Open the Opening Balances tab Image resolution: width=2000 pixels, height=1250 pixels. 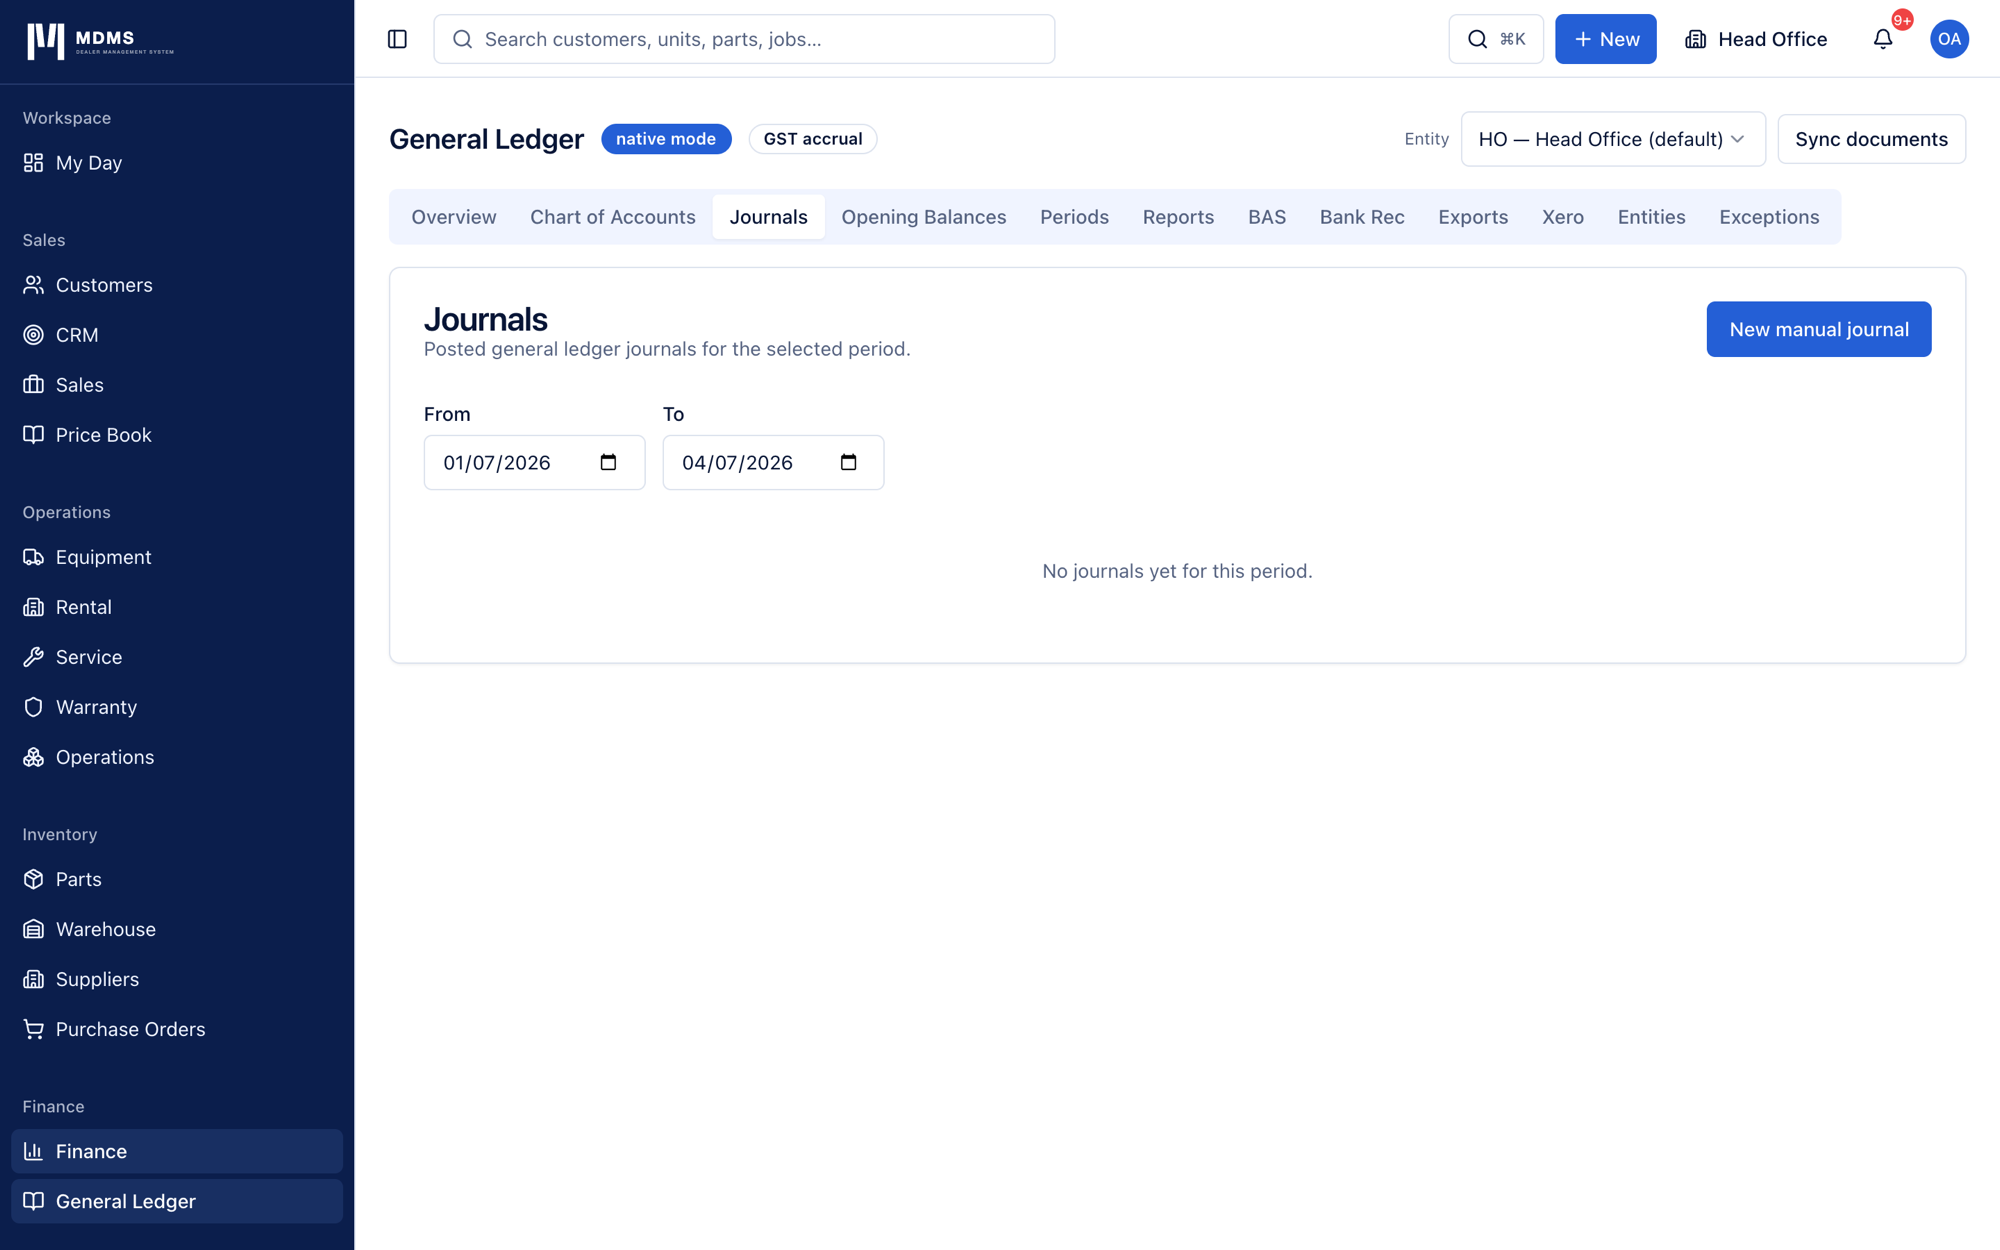(x=923, y=217)
